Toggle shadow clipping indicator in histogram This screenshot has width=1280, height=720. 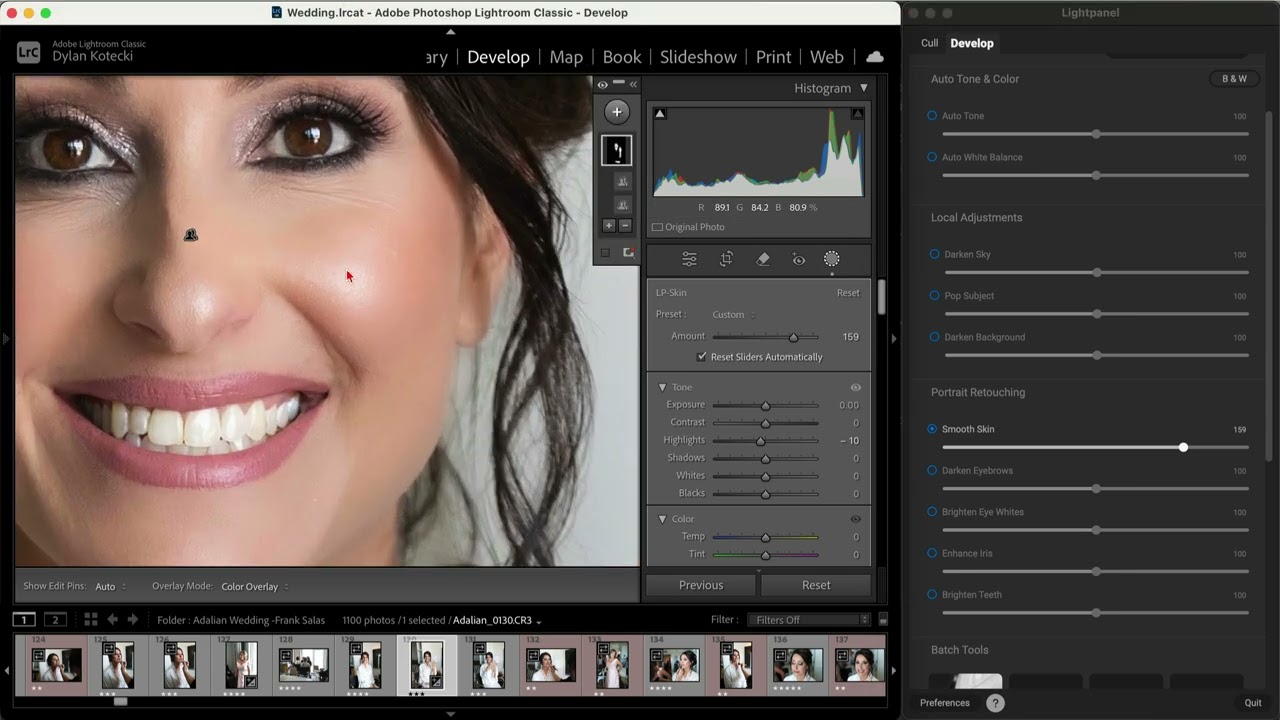659,114
